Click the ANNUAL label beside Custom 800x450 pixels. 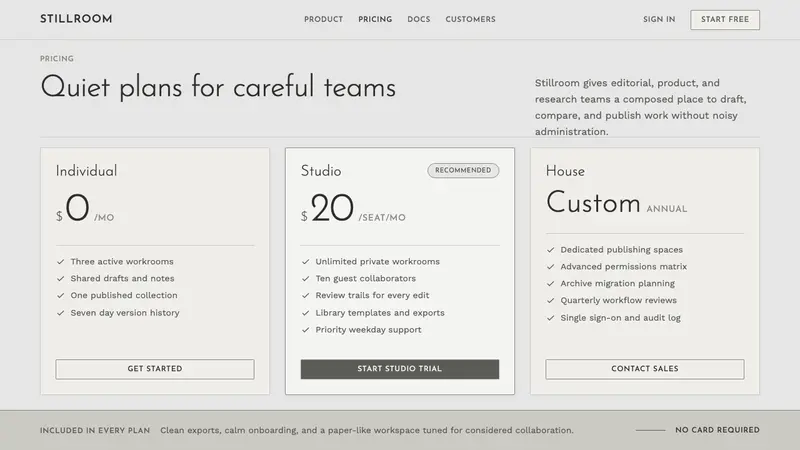(x=667, y=209)
